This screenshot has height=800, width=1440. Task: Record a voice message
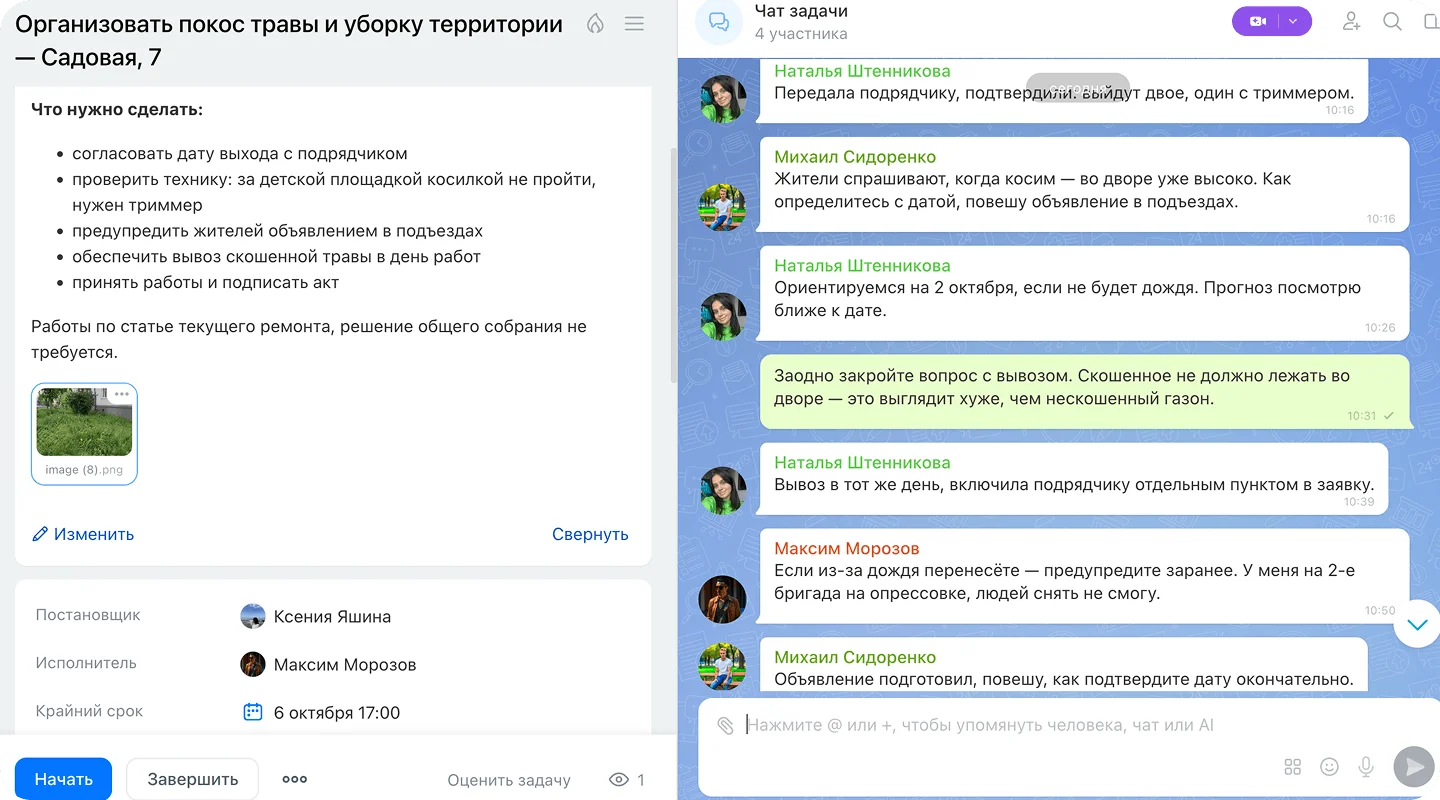tap(1366, 767)
